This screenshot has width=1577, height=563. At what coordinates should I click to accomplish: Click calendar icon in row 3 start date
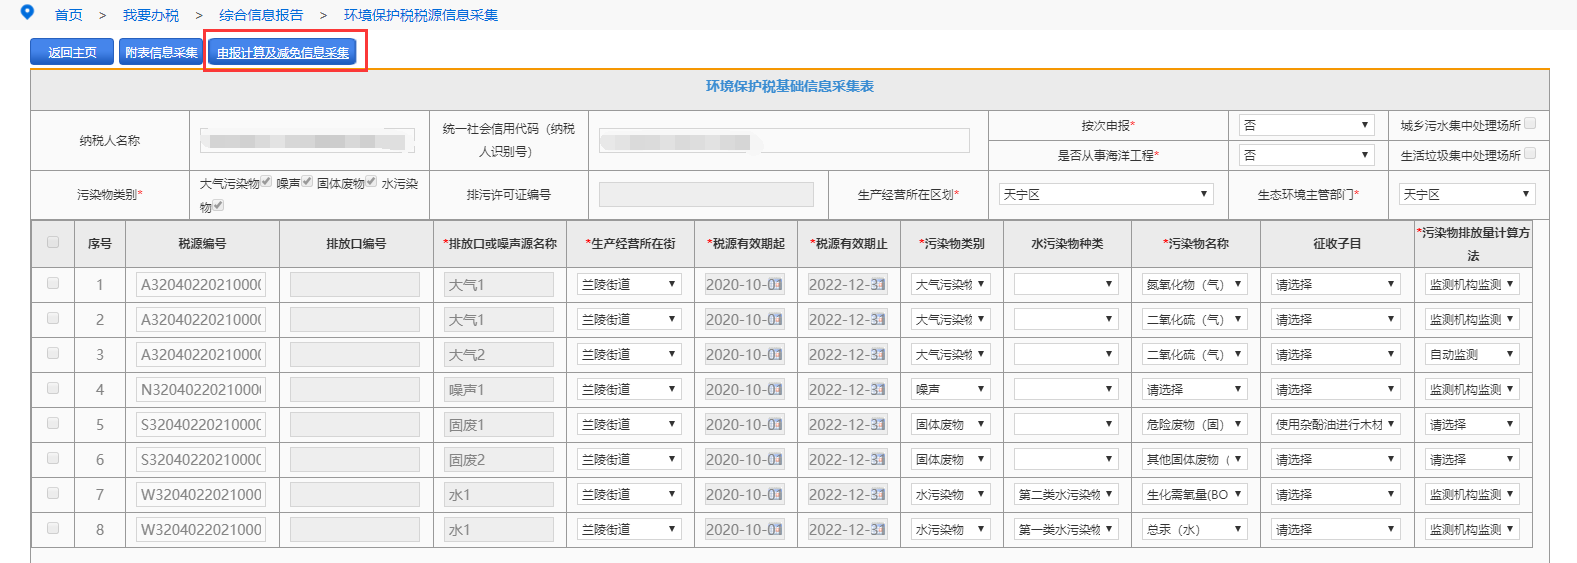pyautogui.click(x=776, y=355)
